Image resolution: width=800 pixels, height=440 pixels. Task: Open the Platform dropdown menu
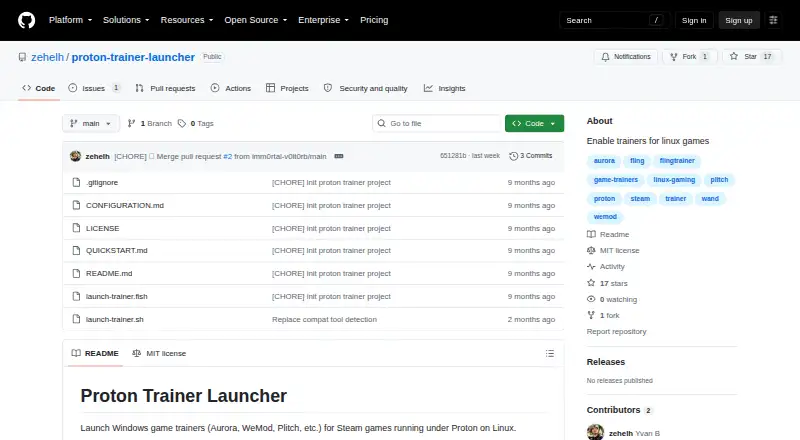click(70, 20)
